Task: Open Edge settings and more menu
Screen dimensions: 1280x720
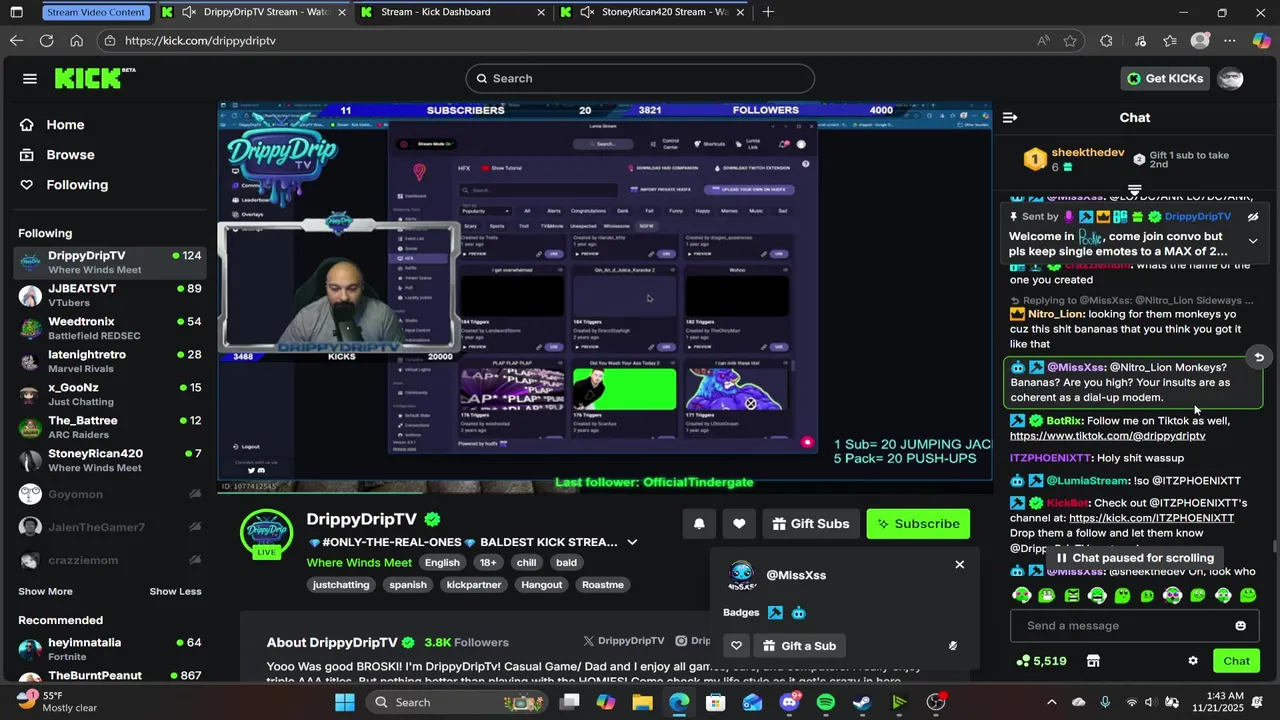Action: click(x=1230, y=41)
